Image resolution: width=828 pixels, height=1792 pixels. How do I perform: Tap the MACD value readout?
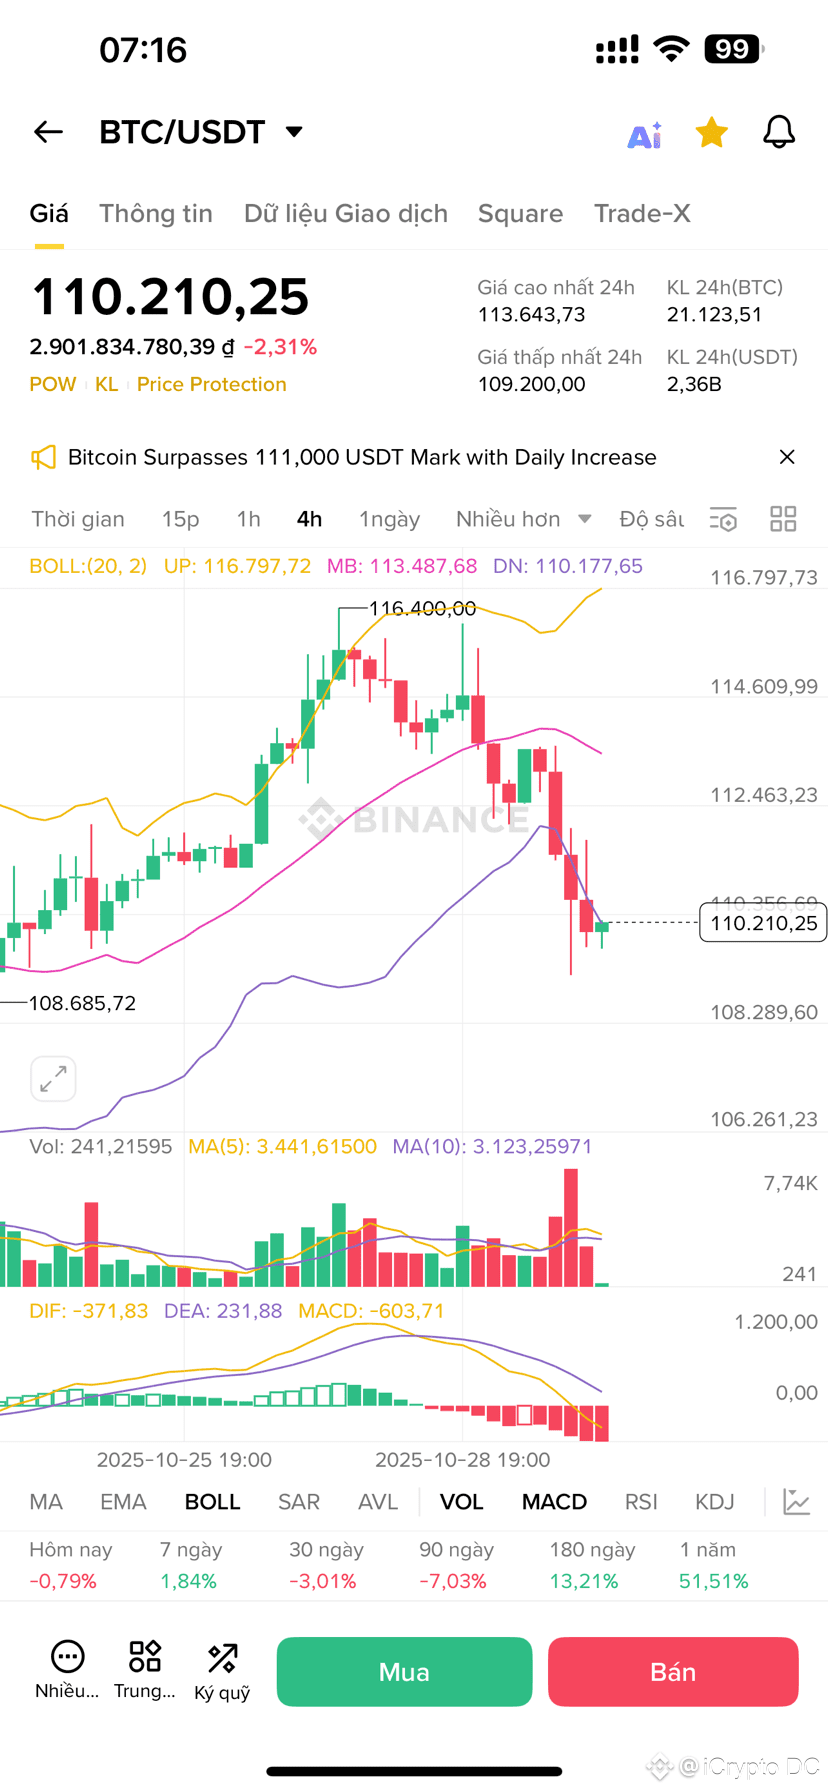coord(371,1311)
